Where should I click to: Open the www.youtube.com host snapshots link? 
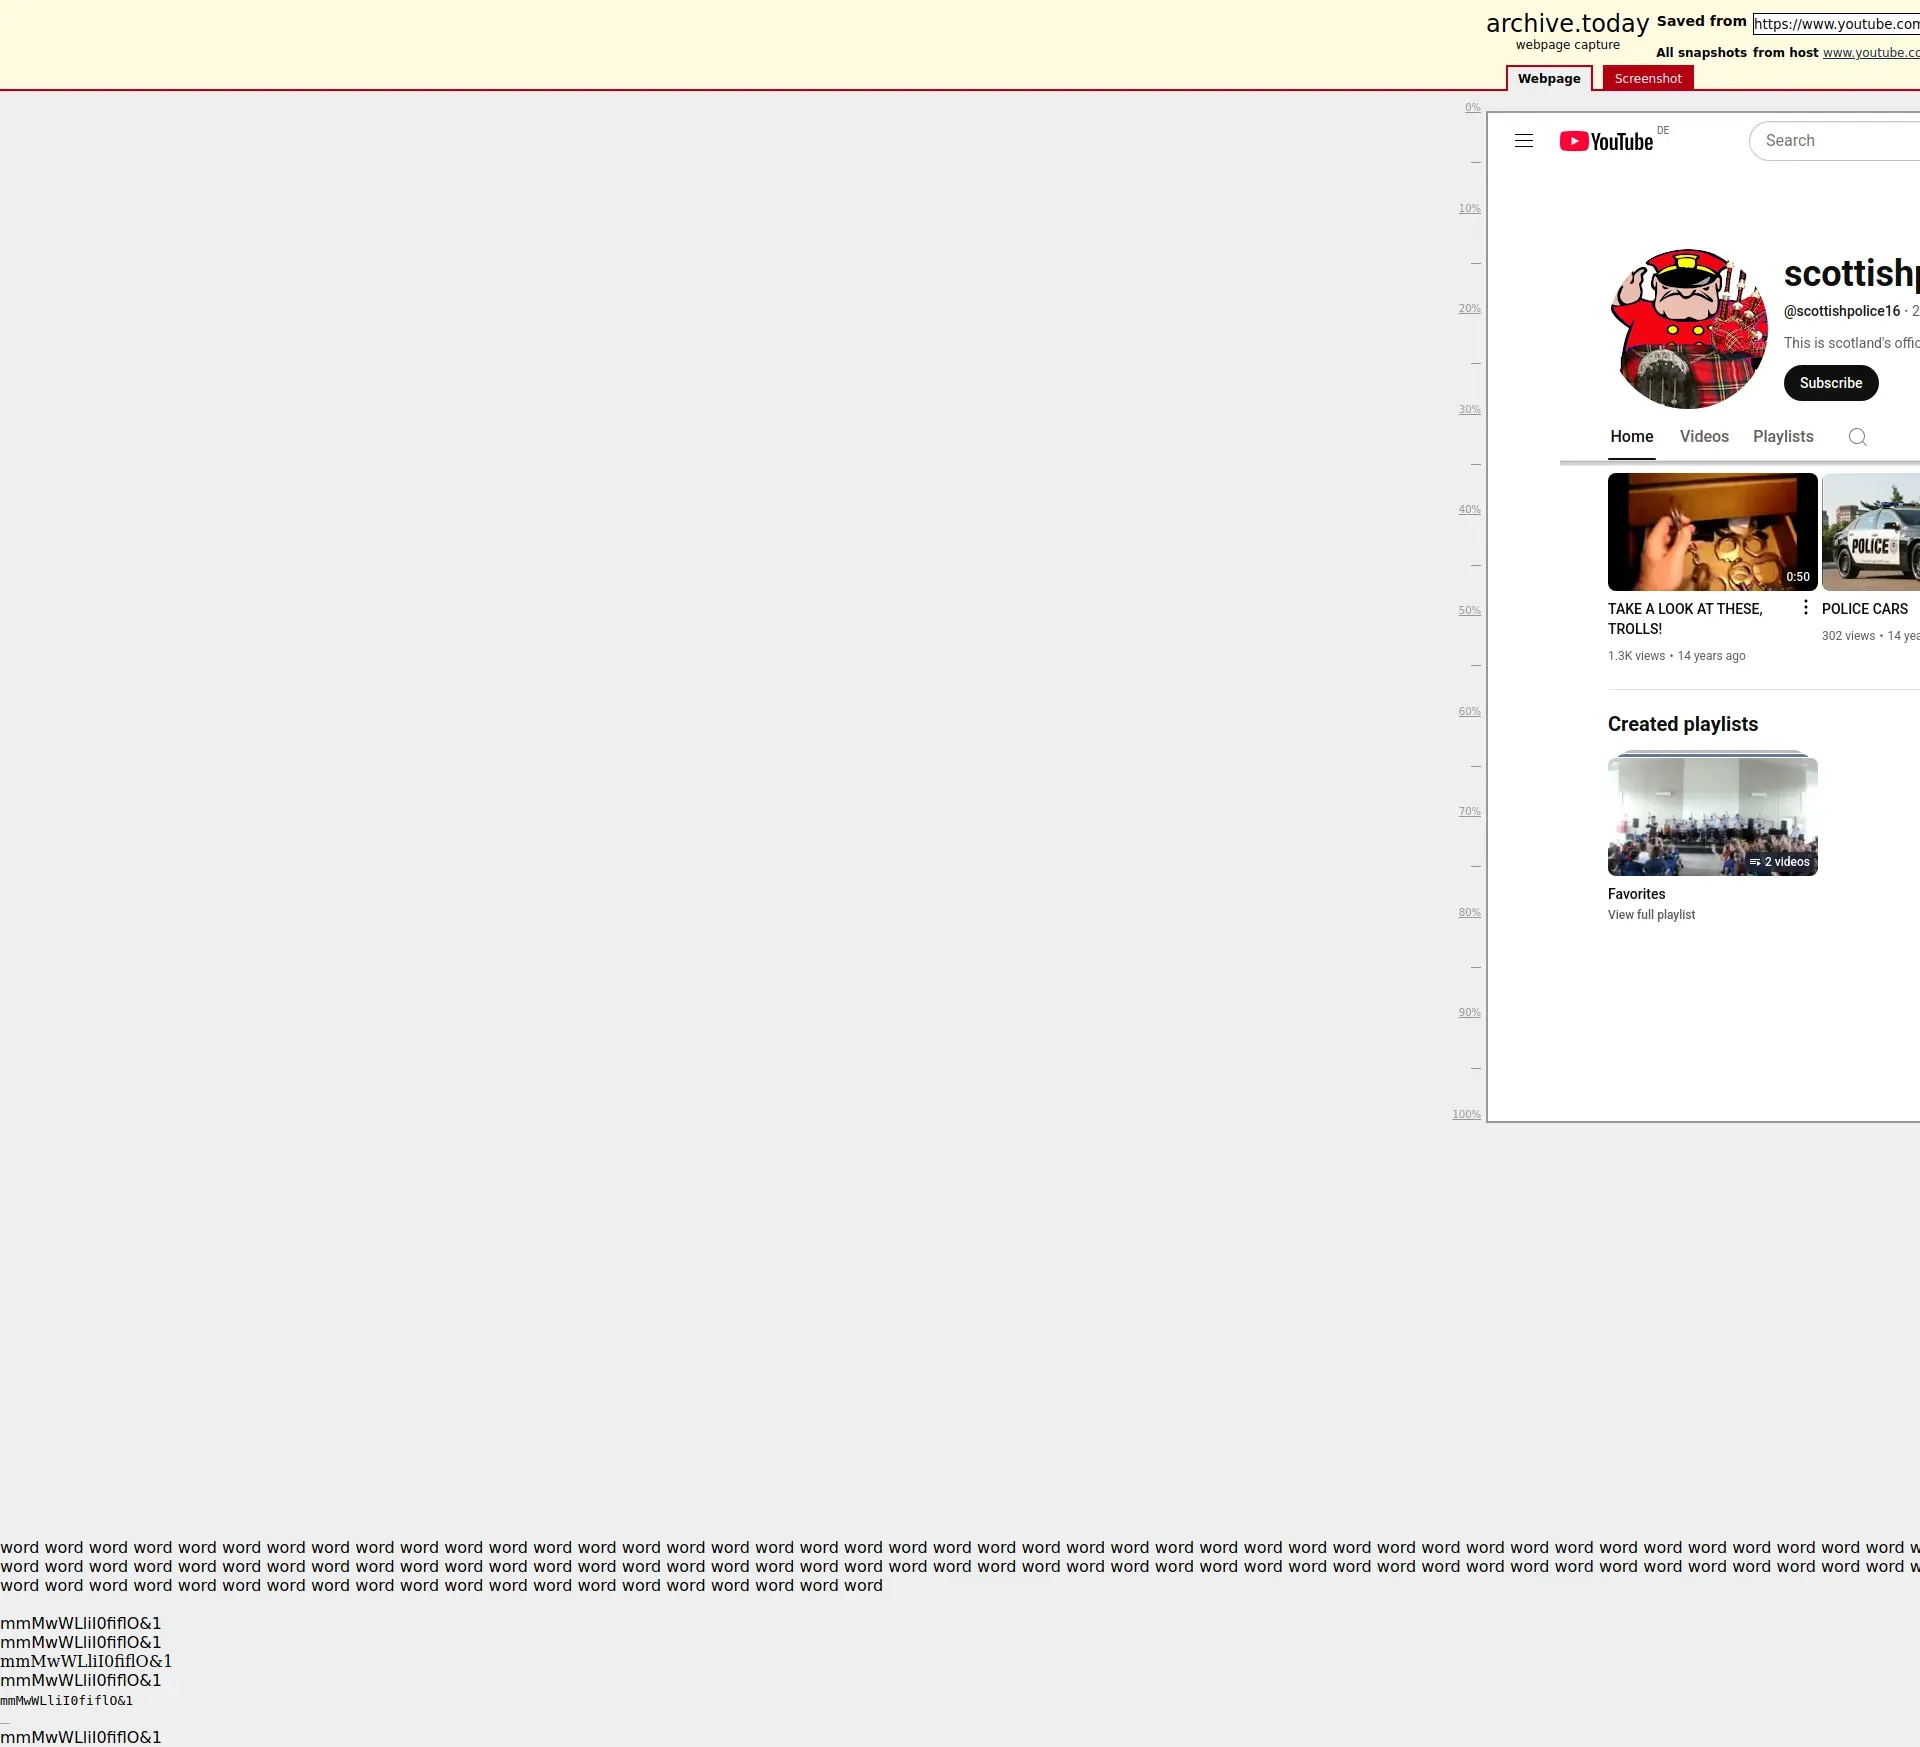coord(1870,53)
